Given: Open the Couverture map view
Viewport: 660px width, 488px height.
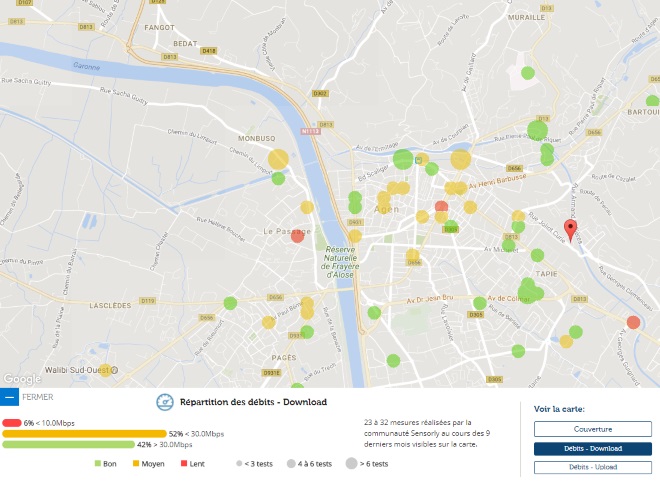Looking at the screenshot, I should 593,429.
